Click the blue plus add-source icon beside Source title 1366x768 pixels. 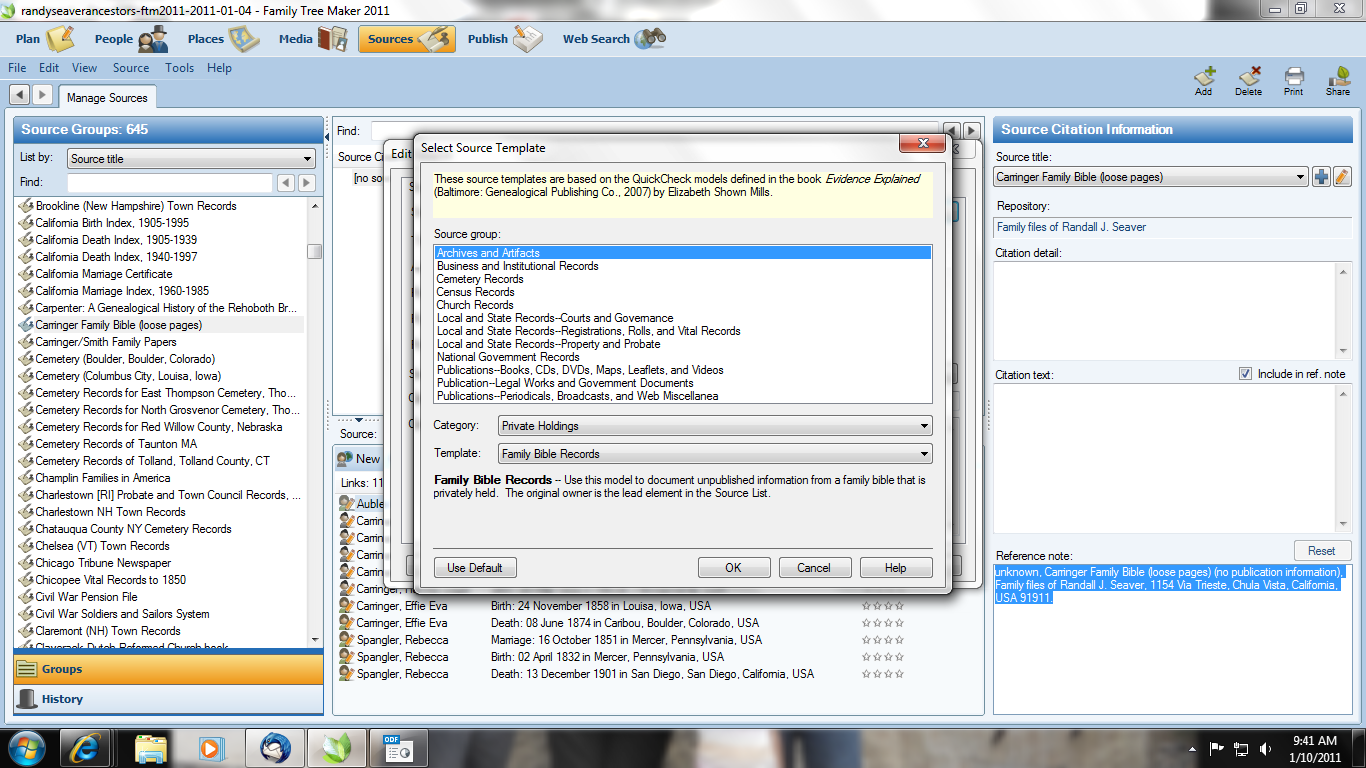[x=1322, y=177]
